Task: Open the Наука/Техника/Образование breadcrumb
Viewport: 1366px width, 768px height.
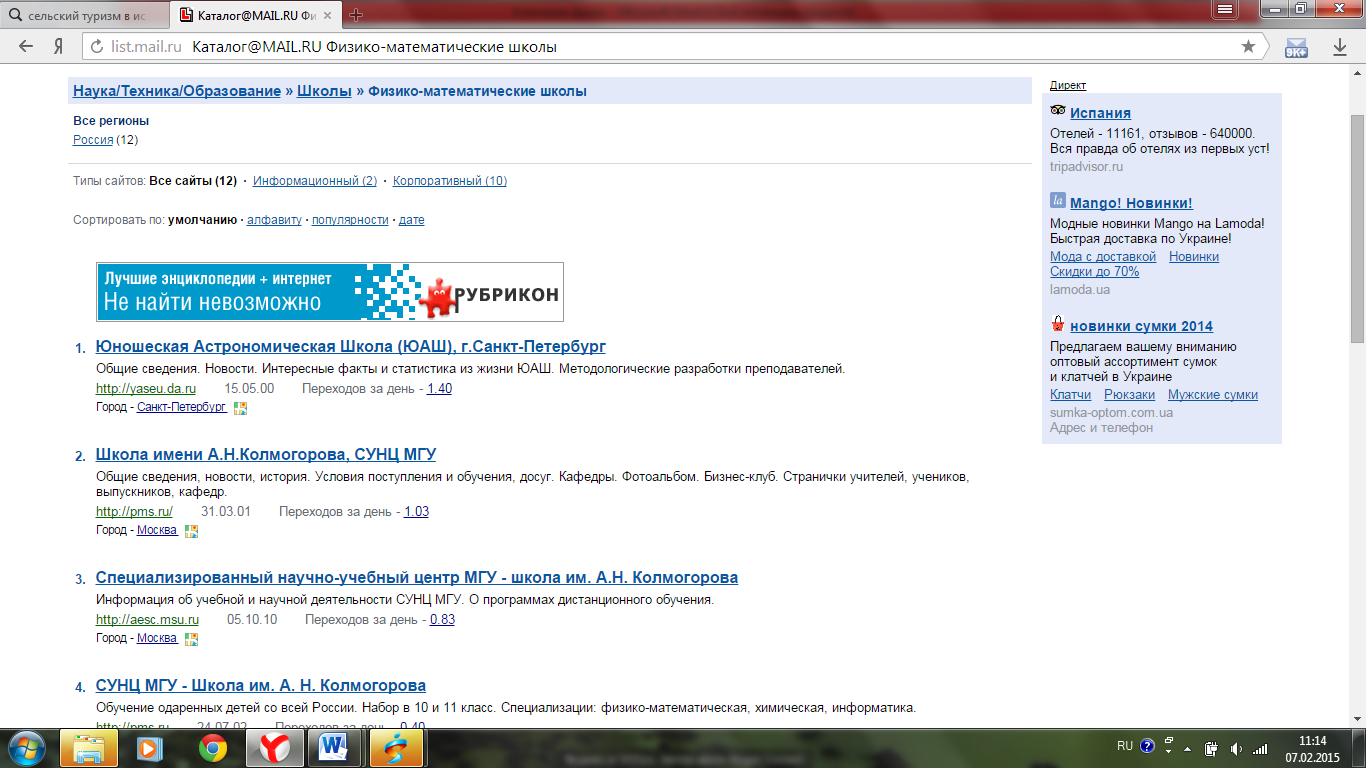Action: tap(177, 91)
